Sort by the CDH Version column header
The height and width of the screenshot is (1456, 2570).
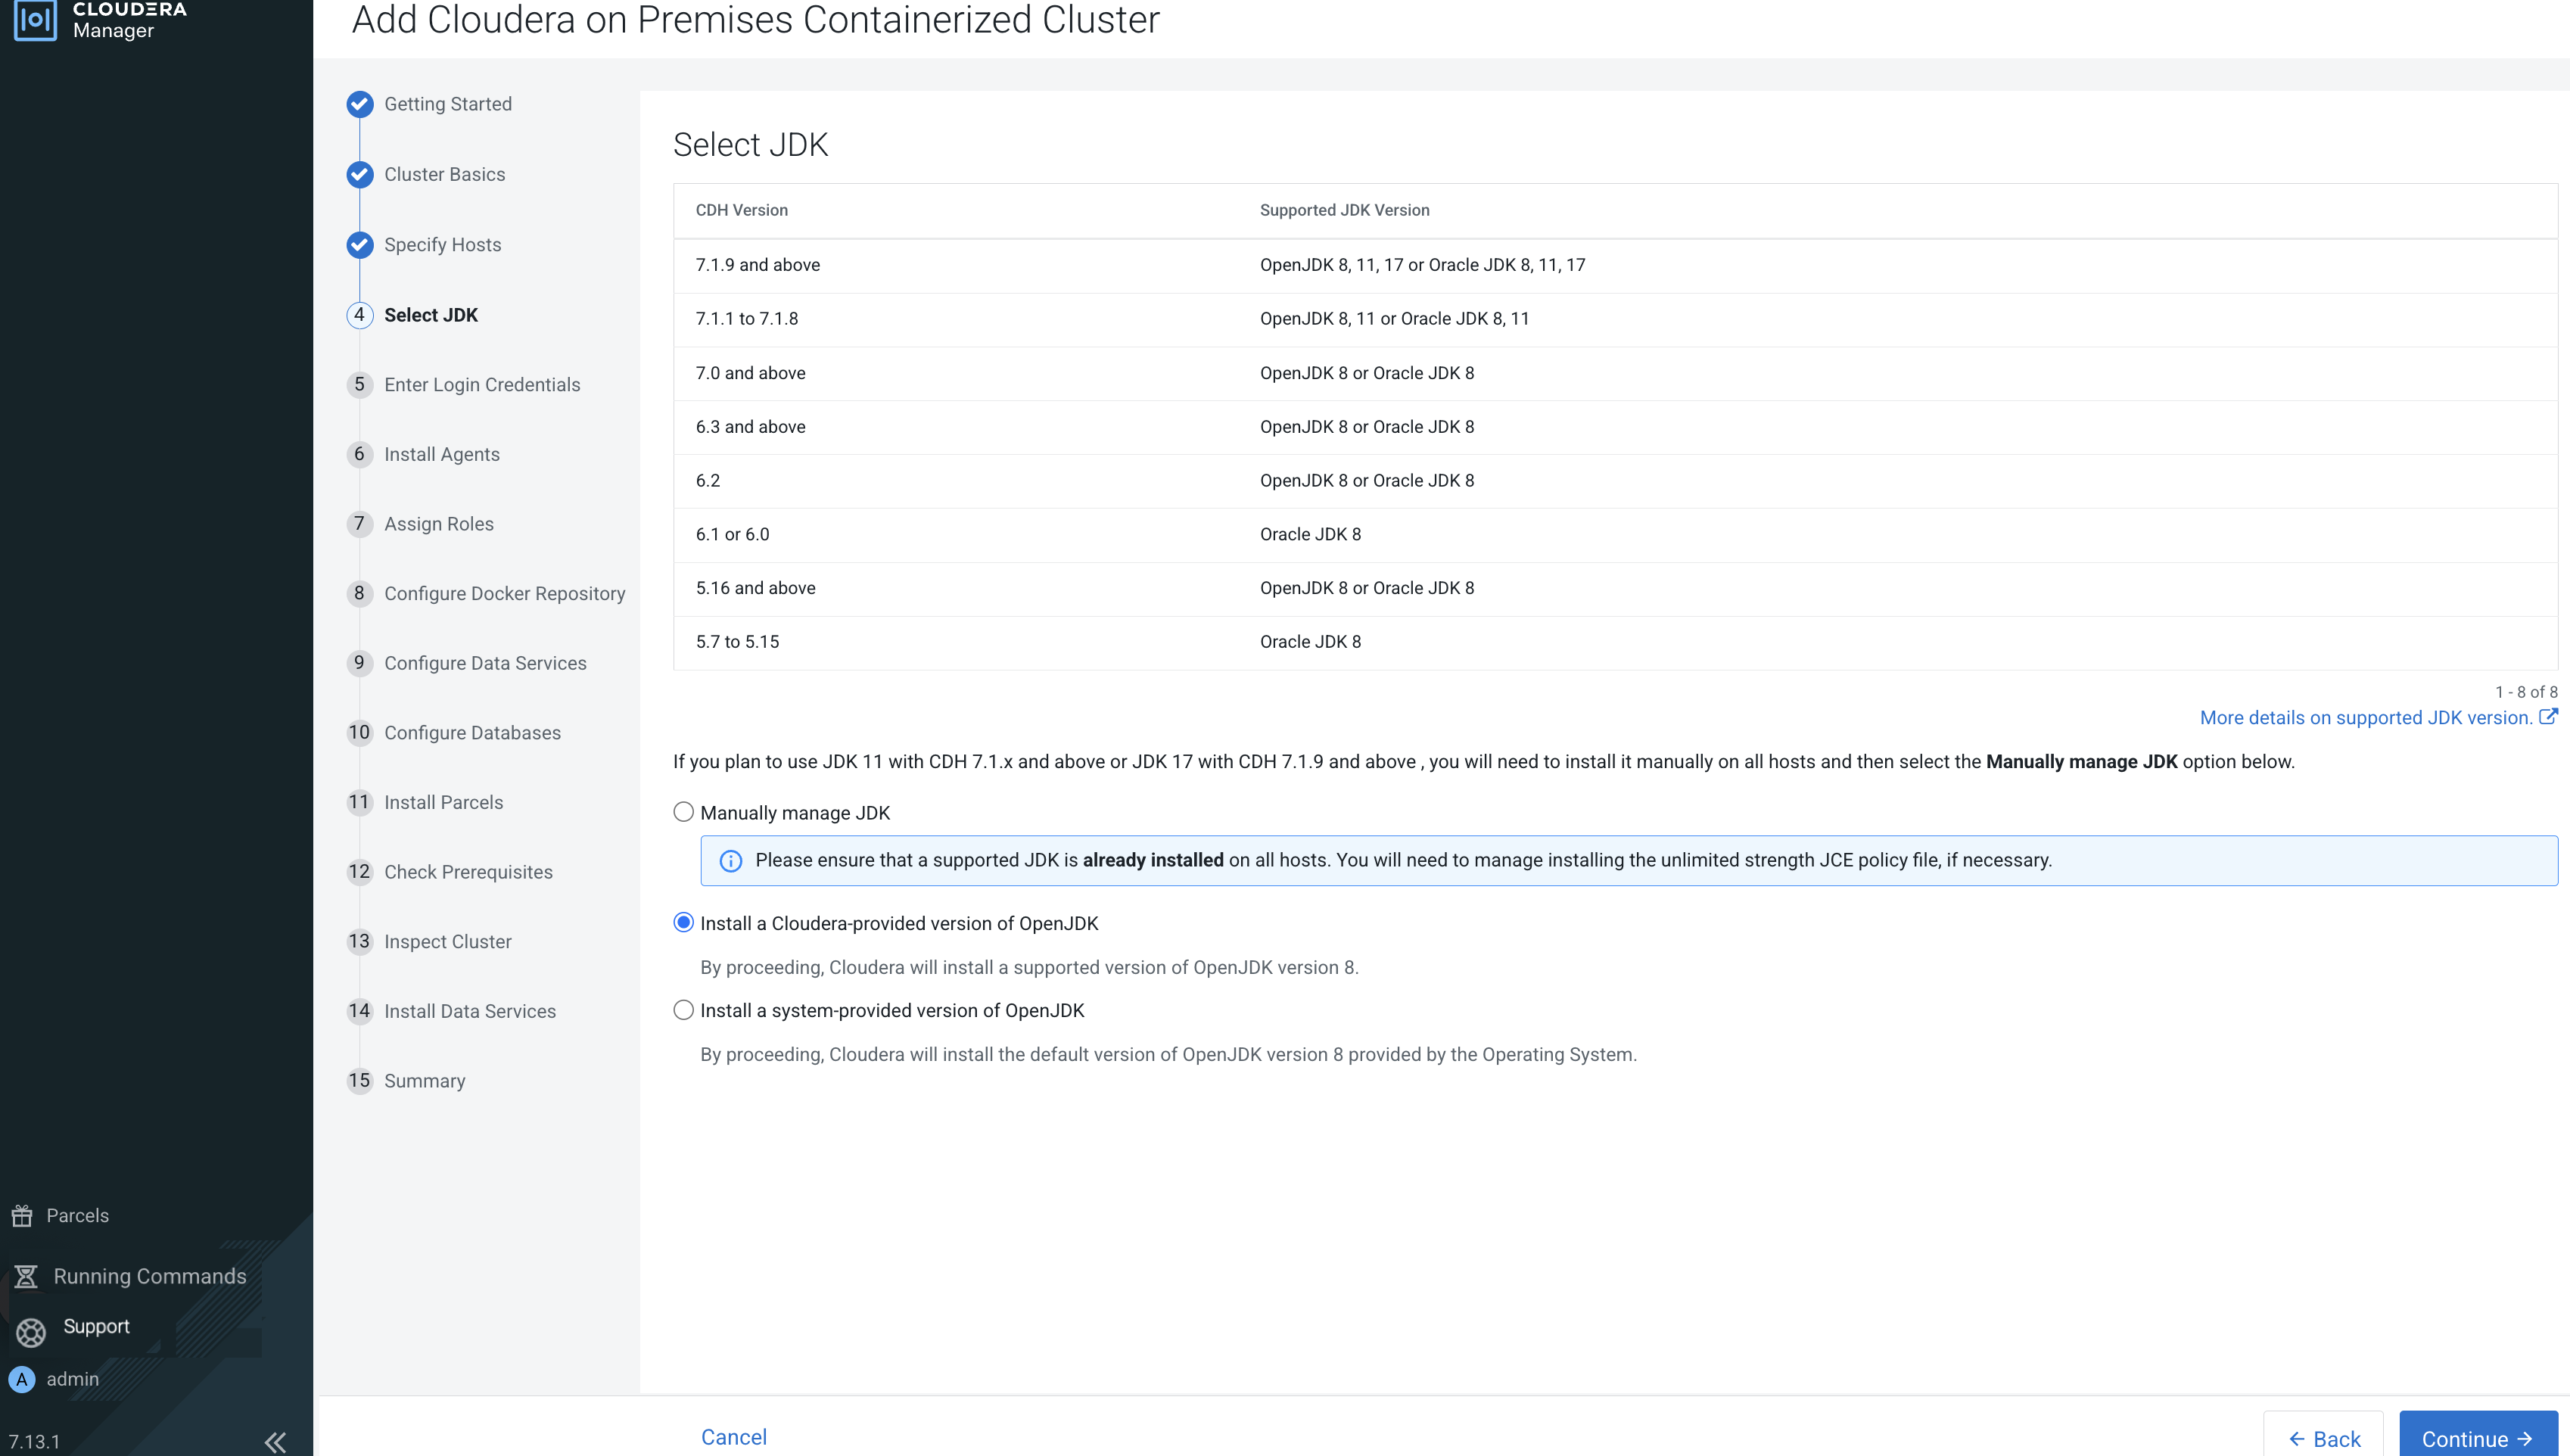click(x=741, y=210)
